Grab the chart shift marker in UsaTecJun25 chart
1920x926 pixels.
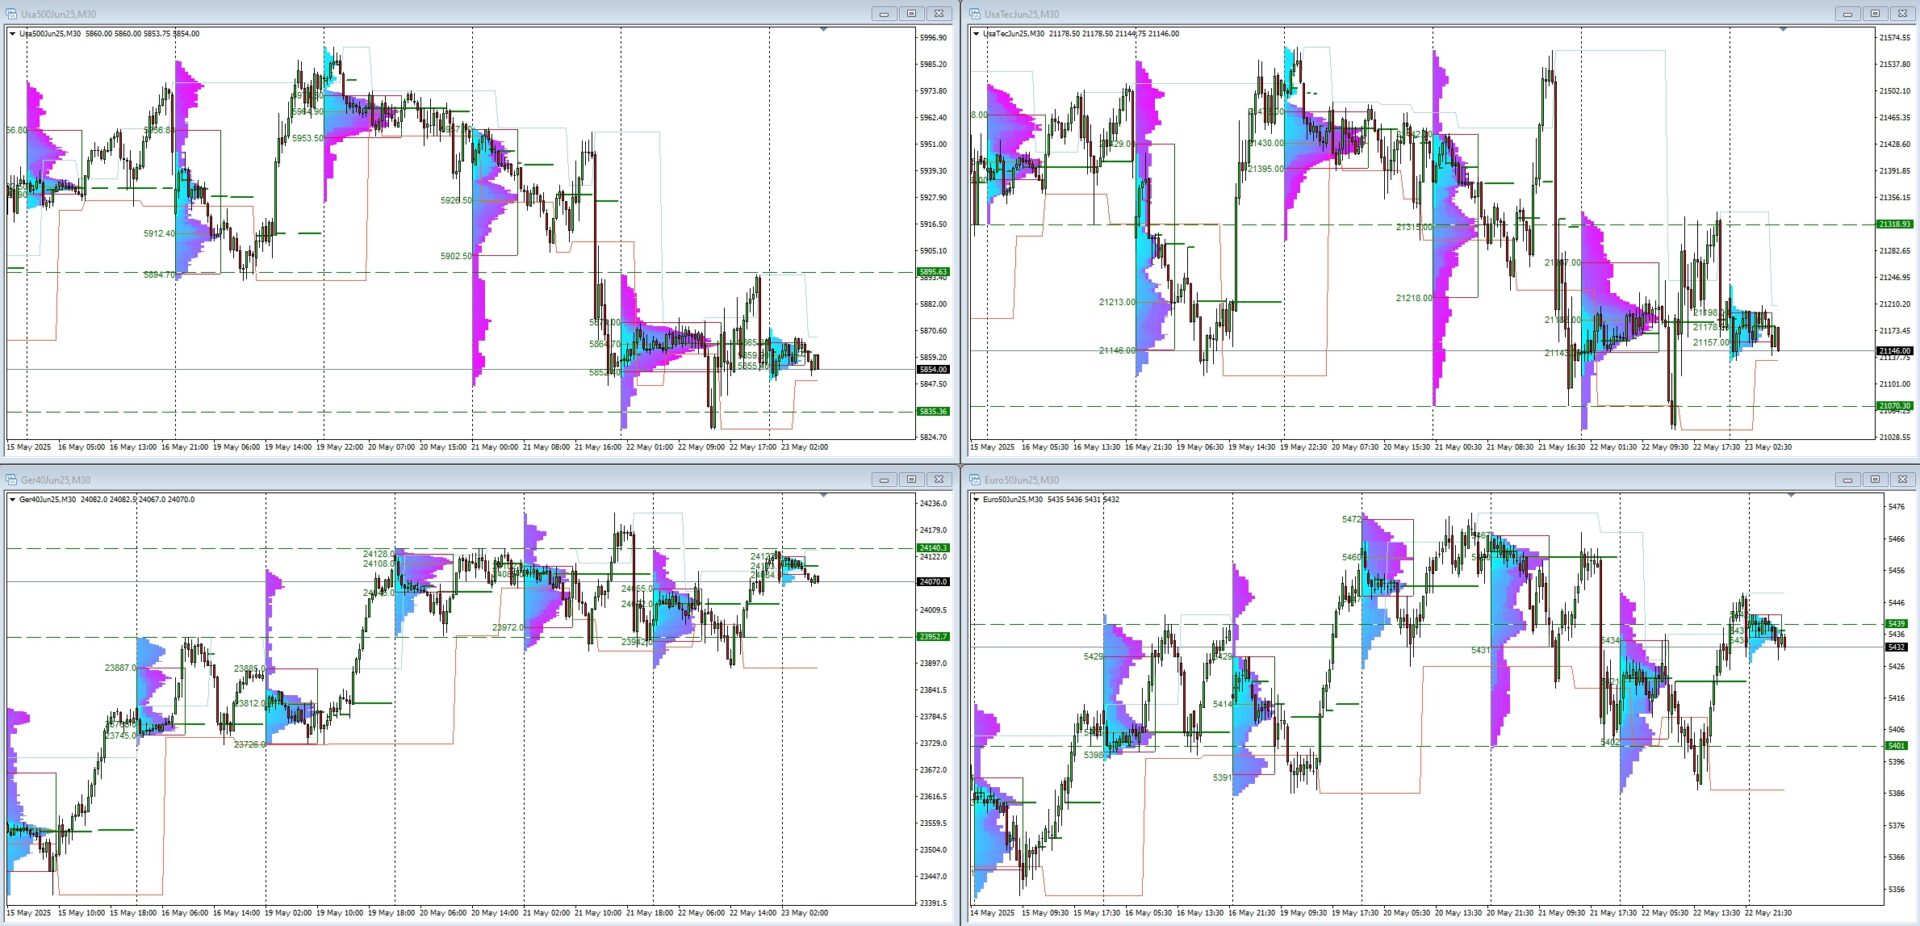(x=1783, y=30)
